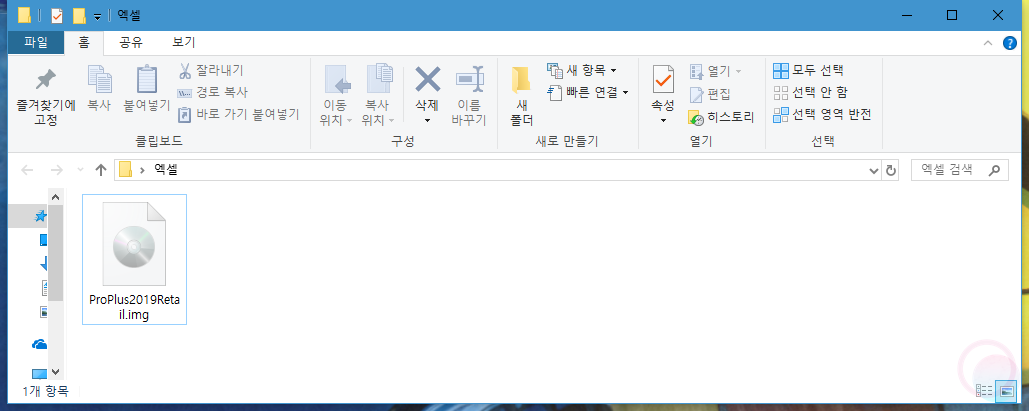Open 빠른 연결 easy access dropdown
The image size is (1029, 411).
pyautogui.click(x=588, y=93)
